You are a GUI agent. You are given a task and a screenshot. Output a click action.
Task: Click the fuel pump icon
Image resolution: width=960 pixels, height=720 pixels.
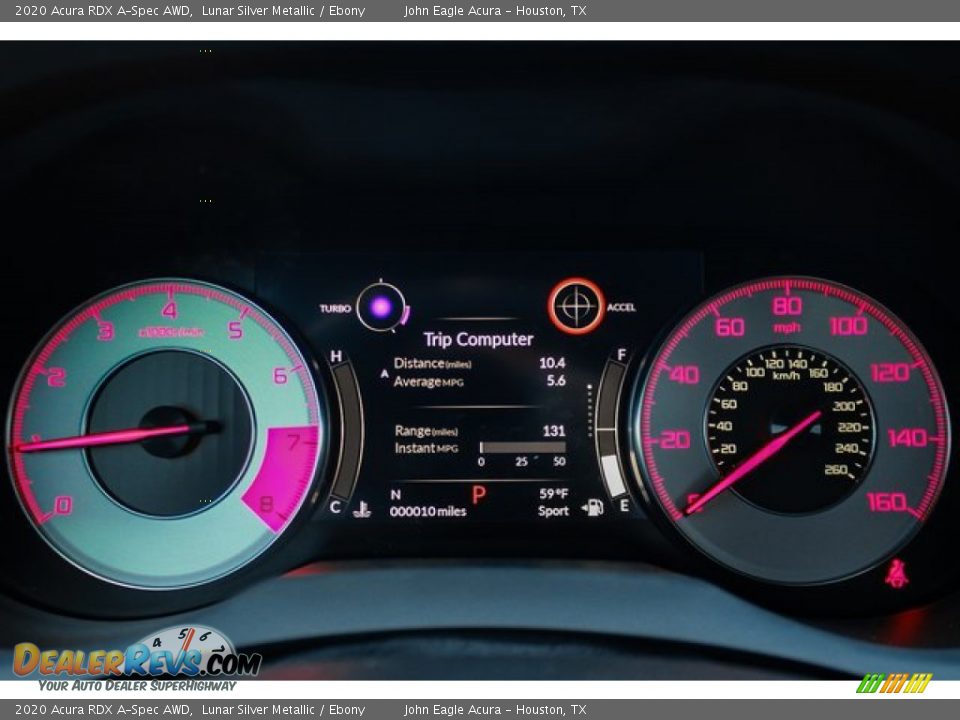pyautogui.click(x=593, y=508)
